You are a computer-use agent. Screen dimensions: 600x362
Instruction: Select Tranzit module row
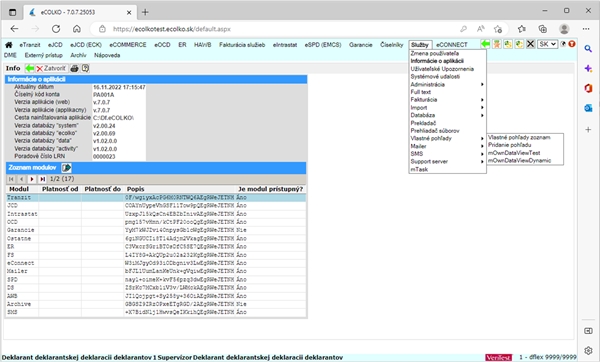pyautogui.click(x=156, y=197)
